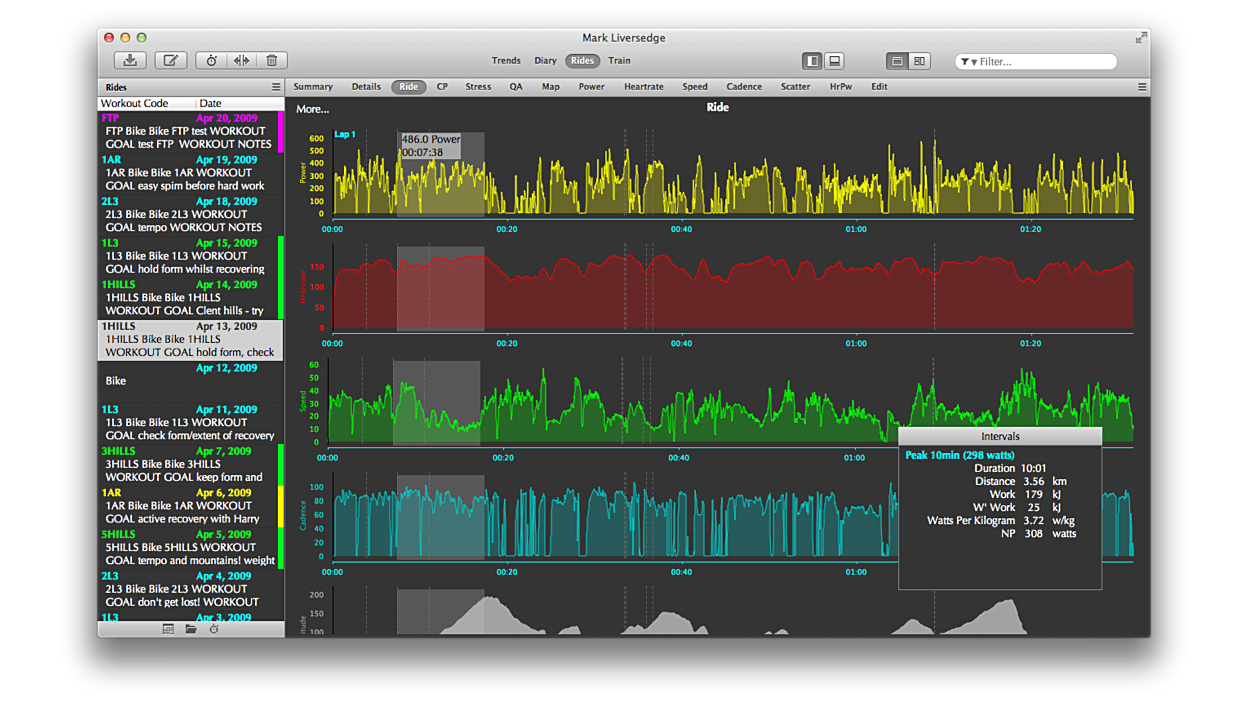Viewport: 1248px width, 702px height.
Task: Toggle the bottom panel visibility button
Action: tap(834, 61)
